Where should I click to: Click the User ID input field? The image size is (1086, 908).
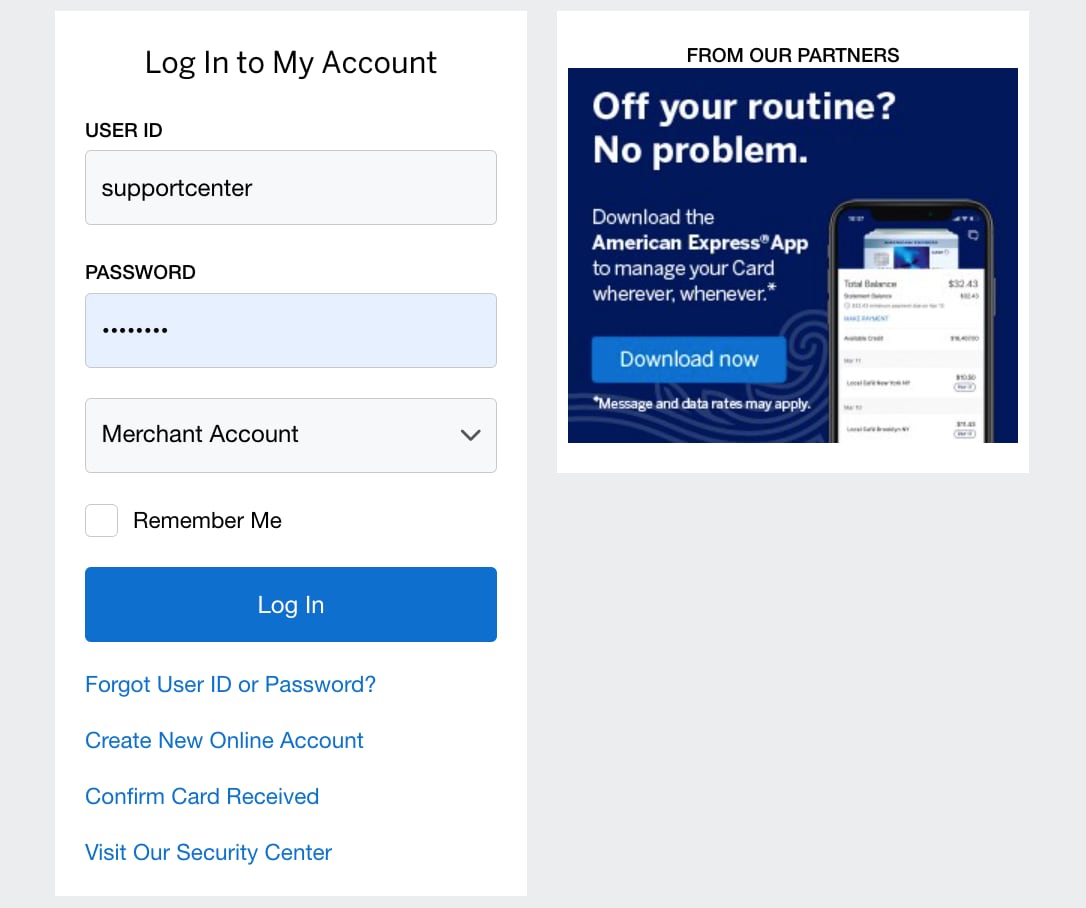[x=290, y=188]
